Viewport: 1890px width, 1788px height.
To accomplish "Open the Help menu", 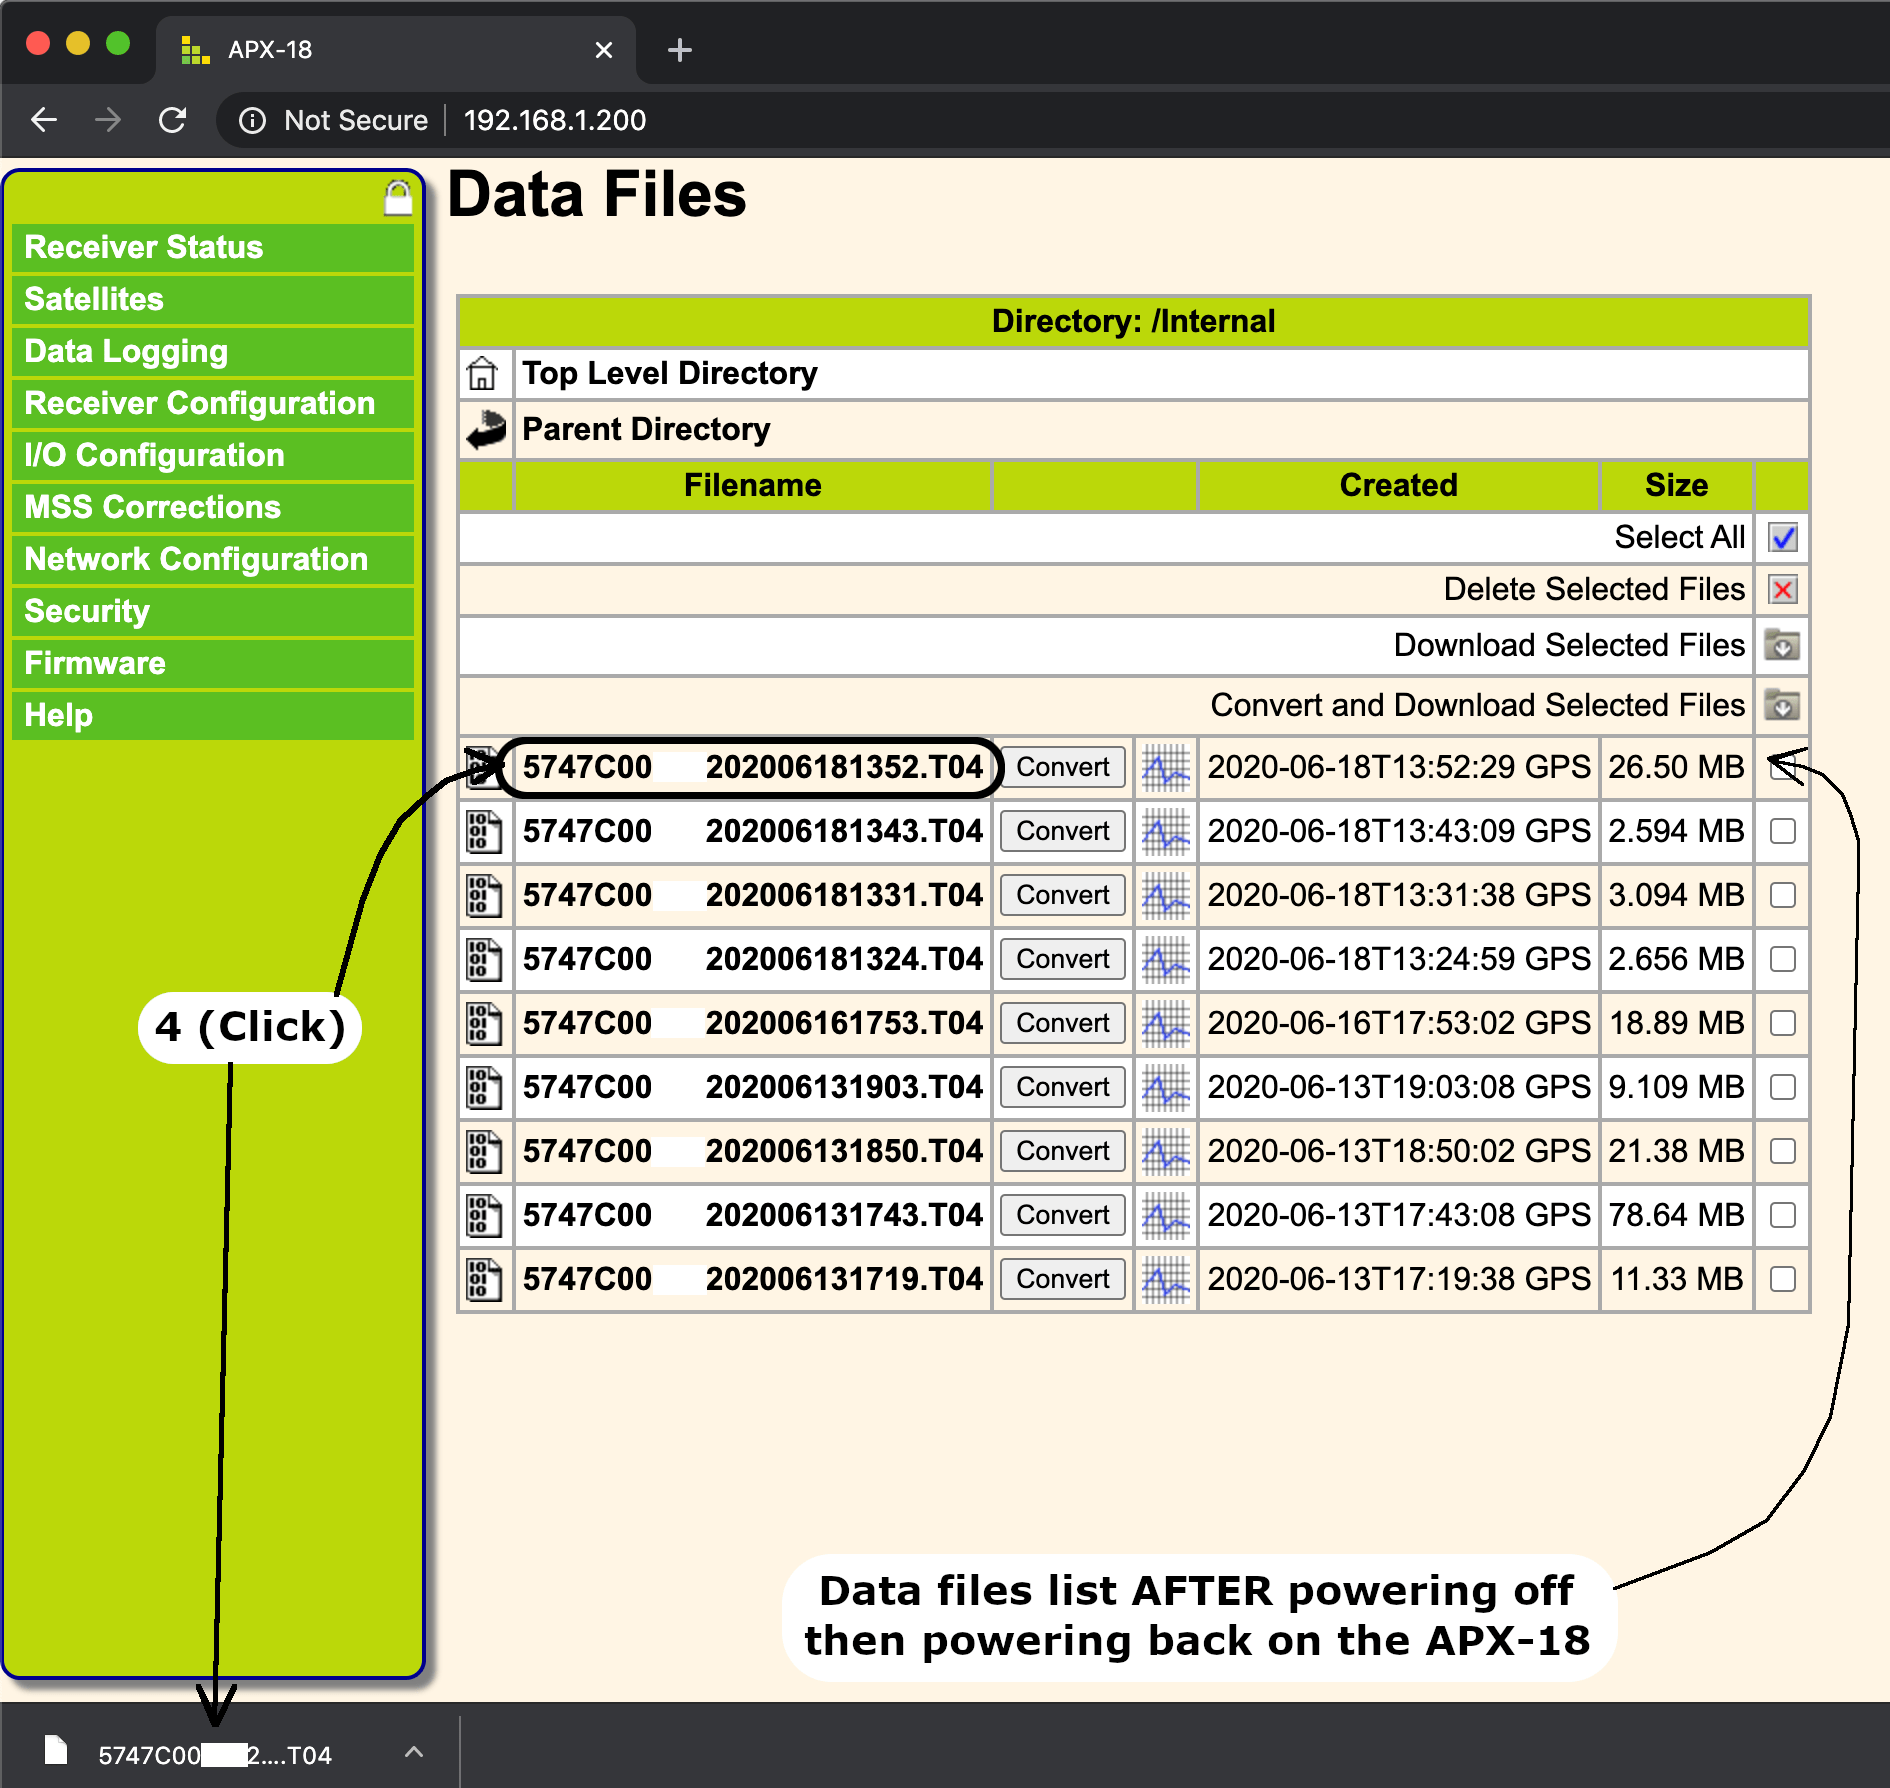I will point(213,716).
